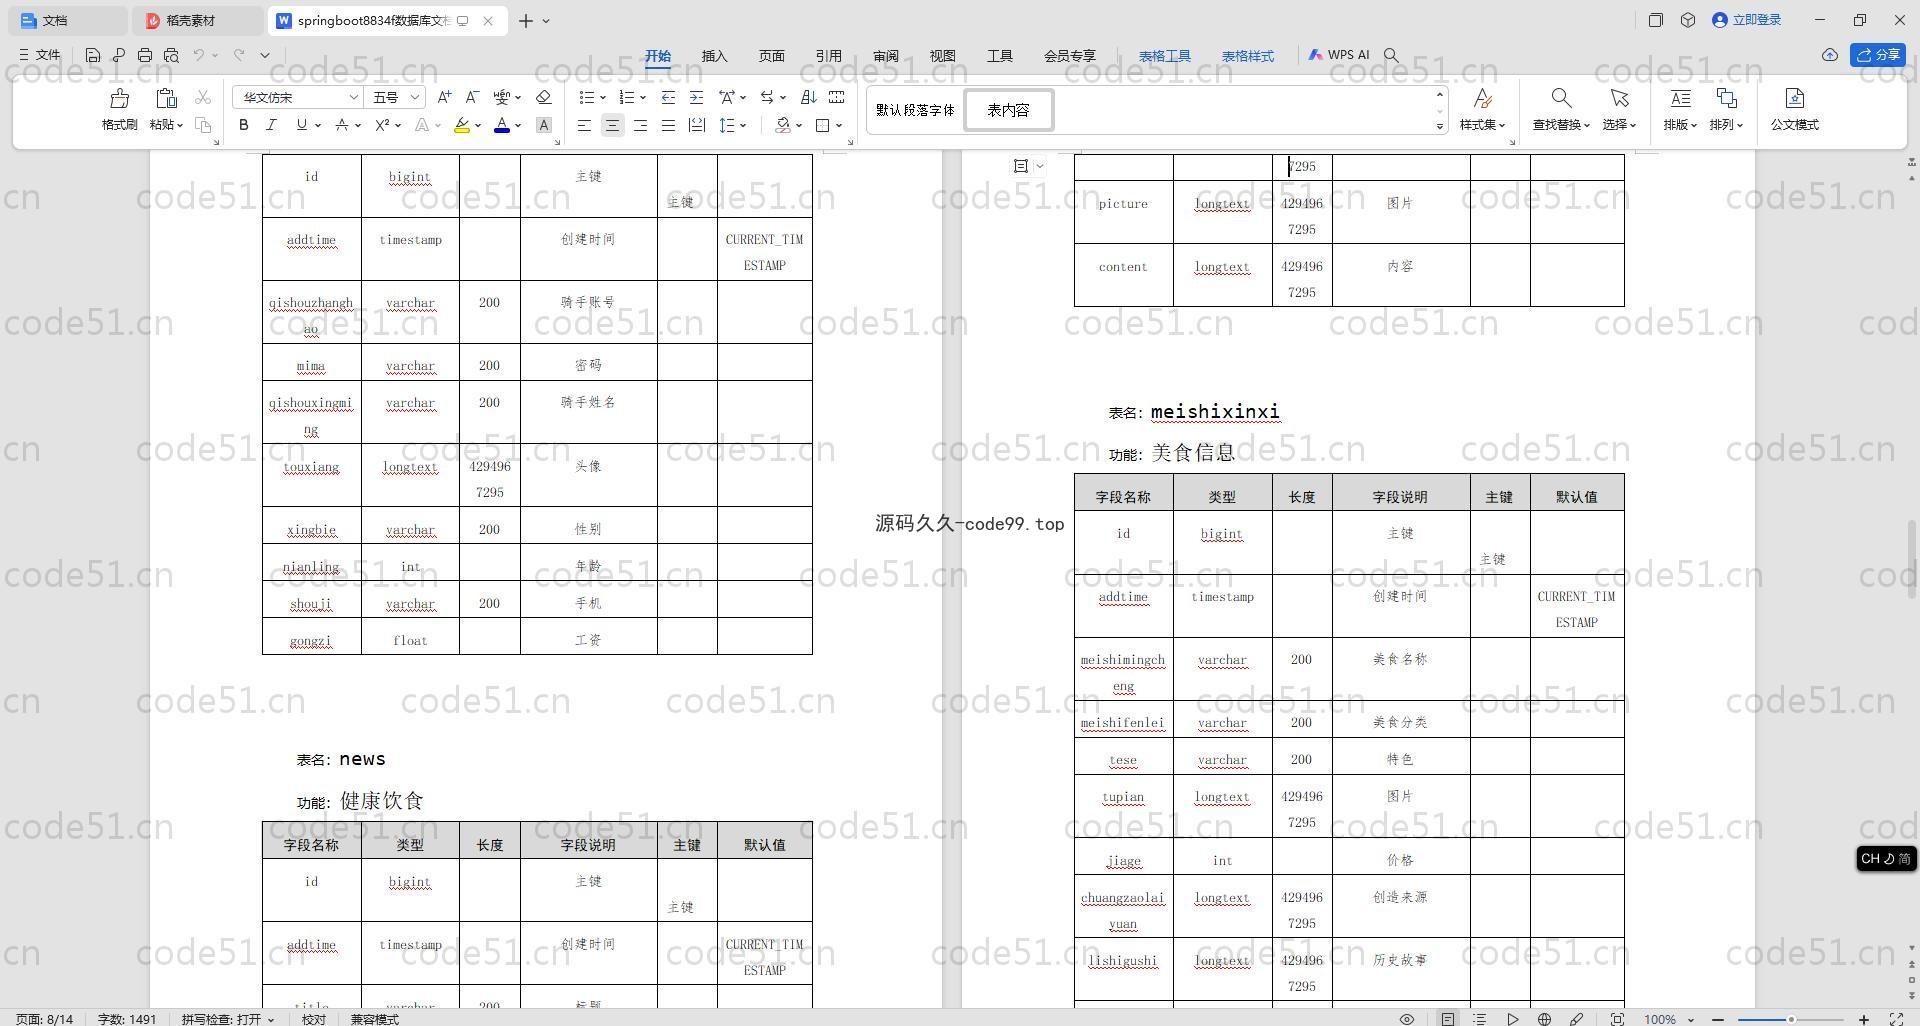This screenshot has width=1920, height=1026.
Task: Click the Sort (A-Z) icon
Action: (809, 97)
